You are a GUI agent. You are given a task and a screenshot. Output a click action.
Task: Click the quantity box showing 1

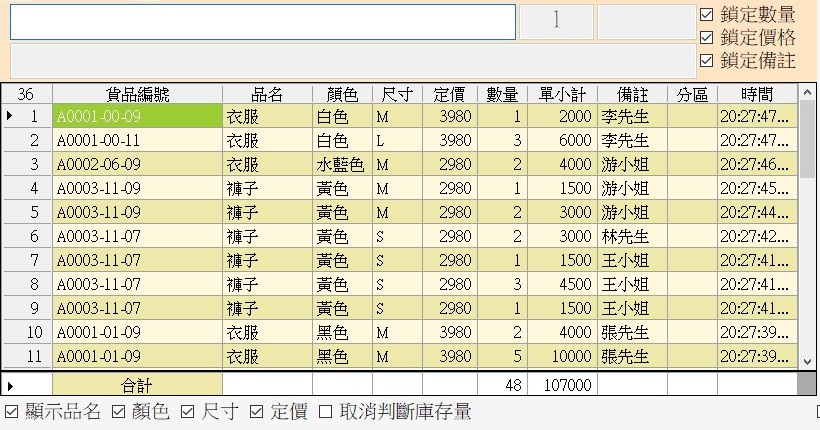[x=556, y=22]
